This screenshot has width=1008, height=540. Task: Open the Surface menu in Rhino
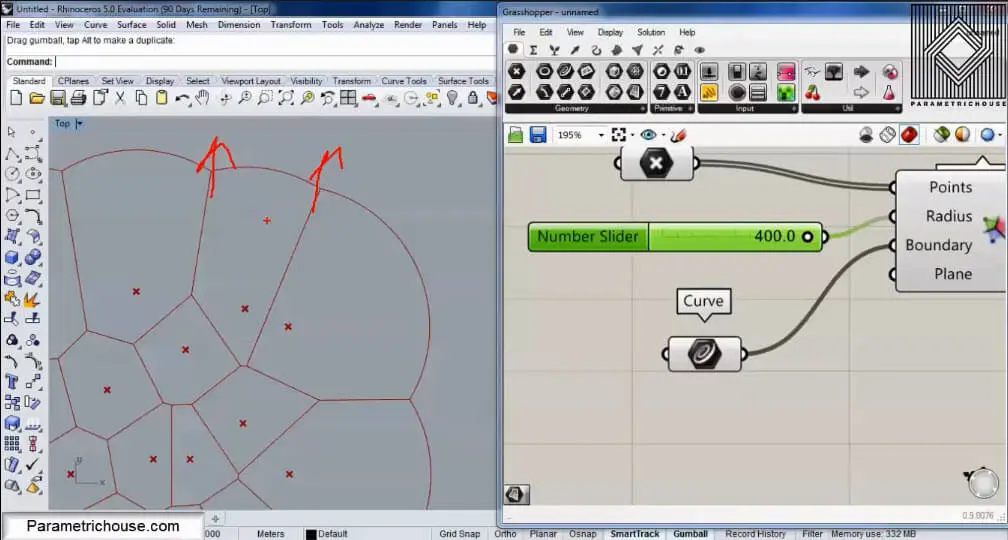point(132,24)
